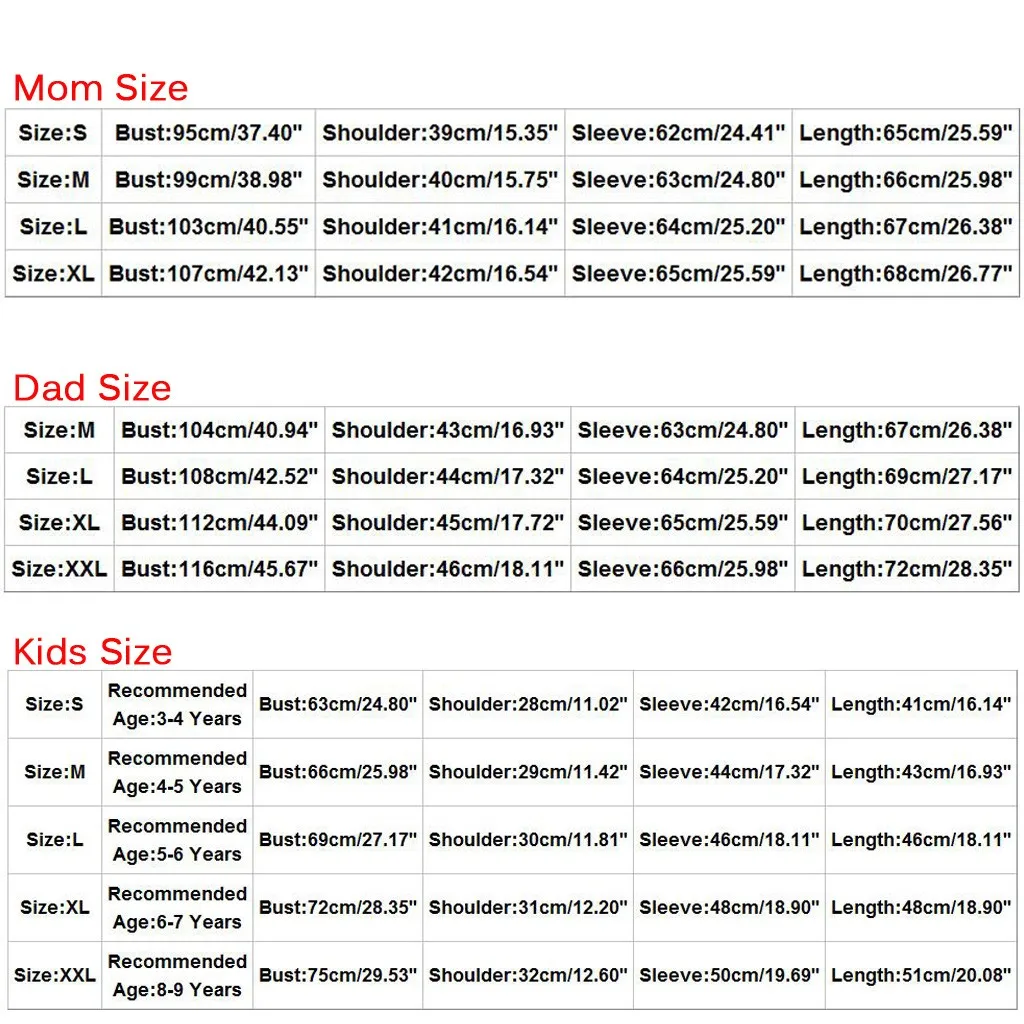Screen dimensions: 1024x1024
Task: Click Kids Length:51cm/20.08" cell
Action: (921, 976)
